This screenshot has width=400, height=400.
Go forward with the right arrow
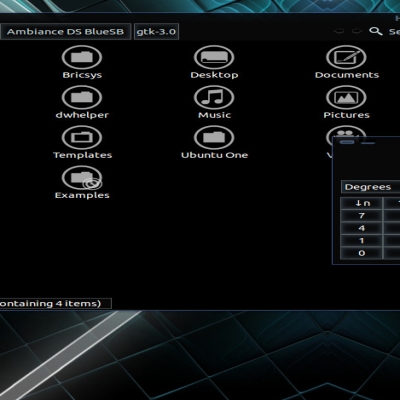357,31
